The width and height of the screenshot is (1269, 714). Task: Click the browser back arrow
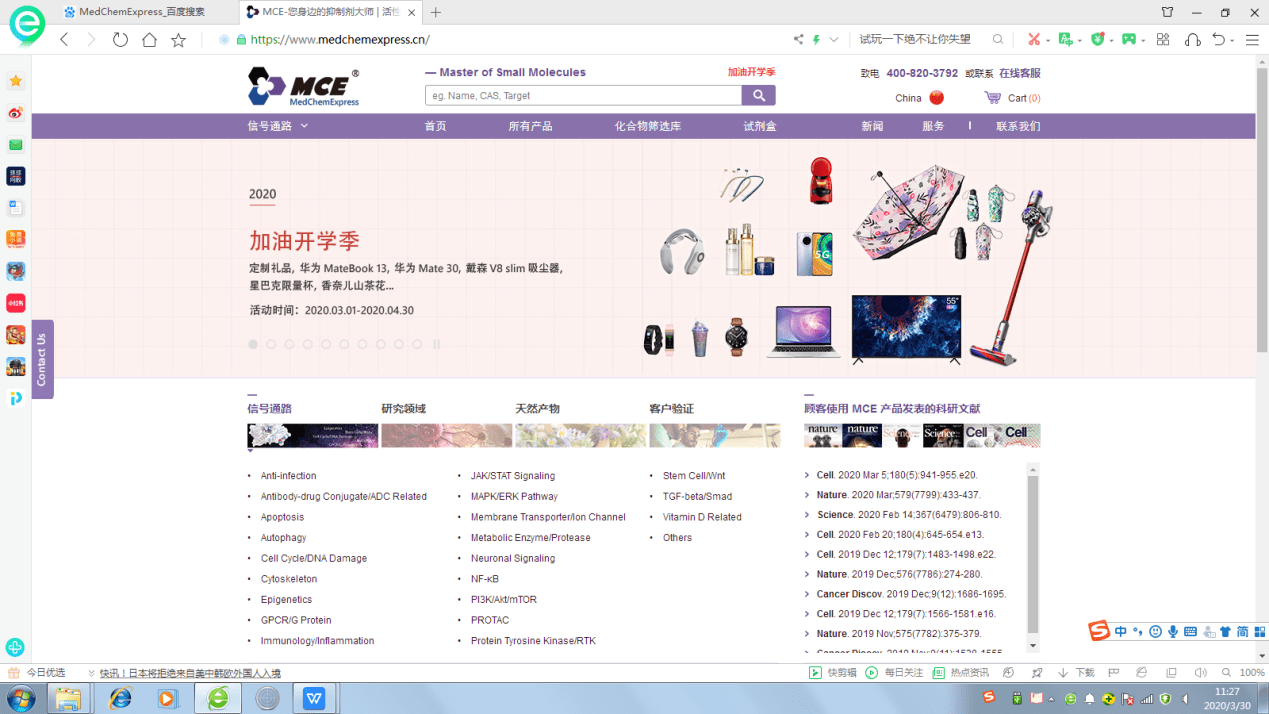coord(64,40)
